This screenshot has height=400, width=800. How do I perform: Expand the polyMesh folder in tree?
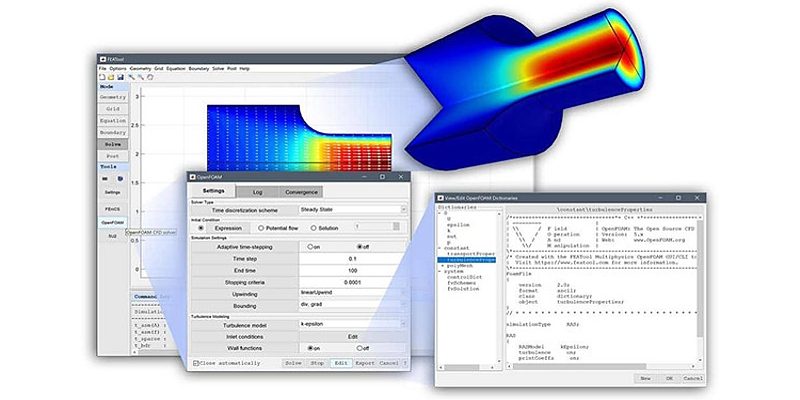tap(442, 266)
